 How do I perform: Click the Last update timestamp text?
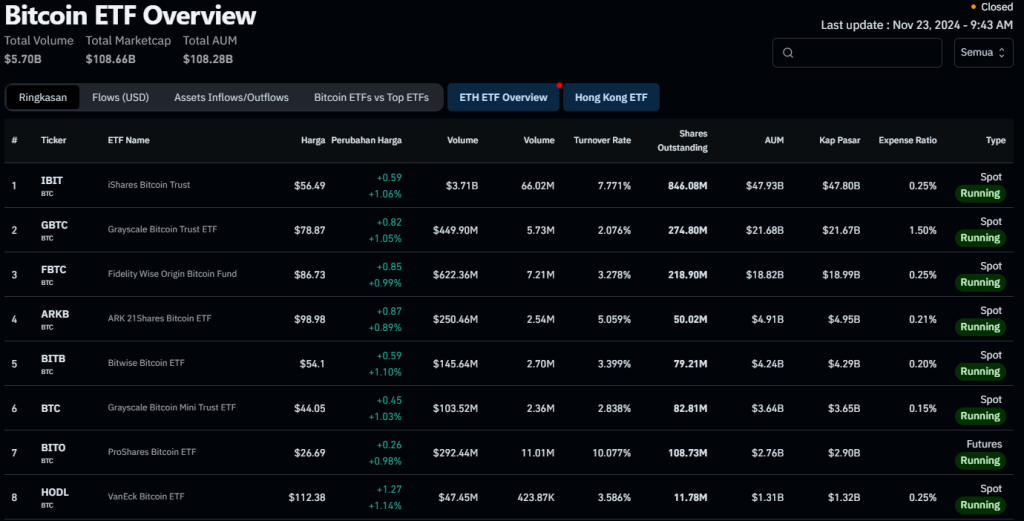pyautogui.click(x=917, y=25)
